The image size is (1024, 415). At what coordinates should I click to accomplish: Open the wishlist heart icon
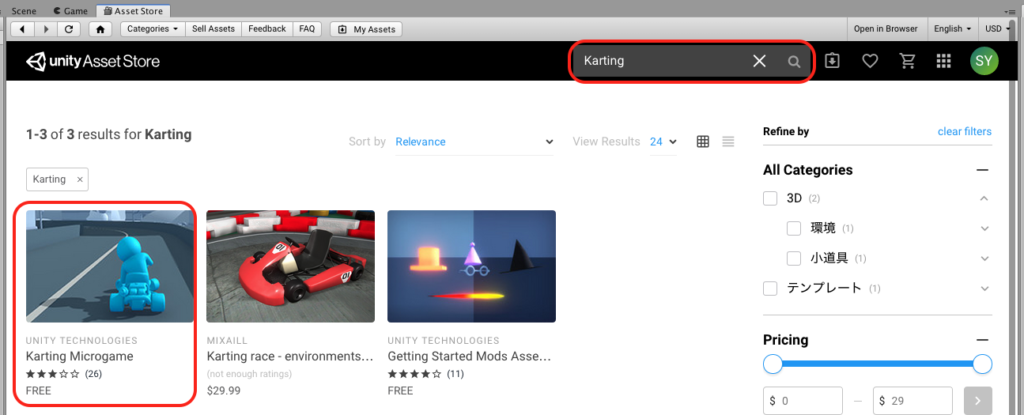click(x=870, y=62)
